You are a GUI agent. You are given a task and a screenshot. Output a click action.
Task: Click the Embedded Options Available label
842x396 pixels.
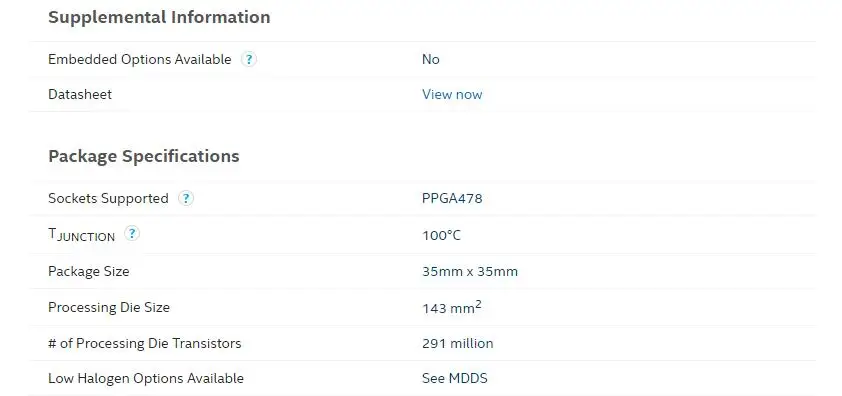tap(140, 59)
